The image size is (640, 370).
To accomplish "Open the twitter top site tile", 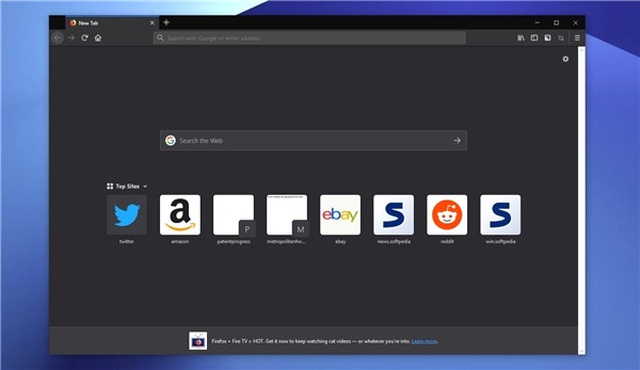I will pyautogui.click(x=127, y=215).
